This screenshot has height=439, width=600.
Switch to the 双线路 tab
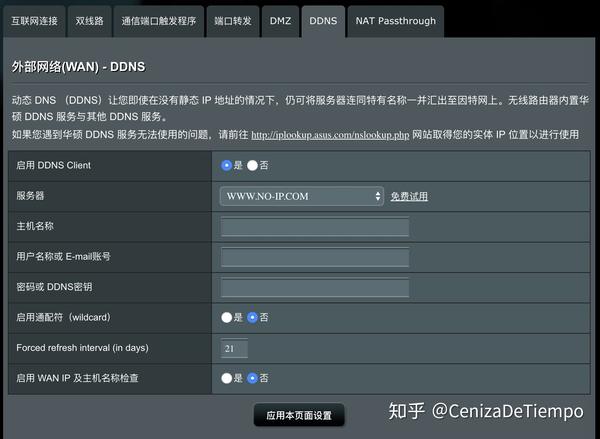click(x=90, y=21)
